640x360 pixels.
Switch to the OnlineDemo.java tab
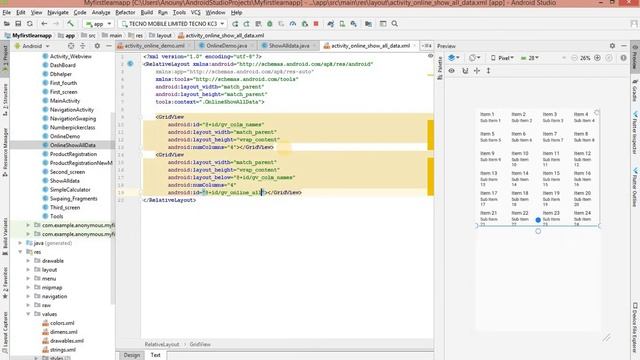click(x=227, y=46)
